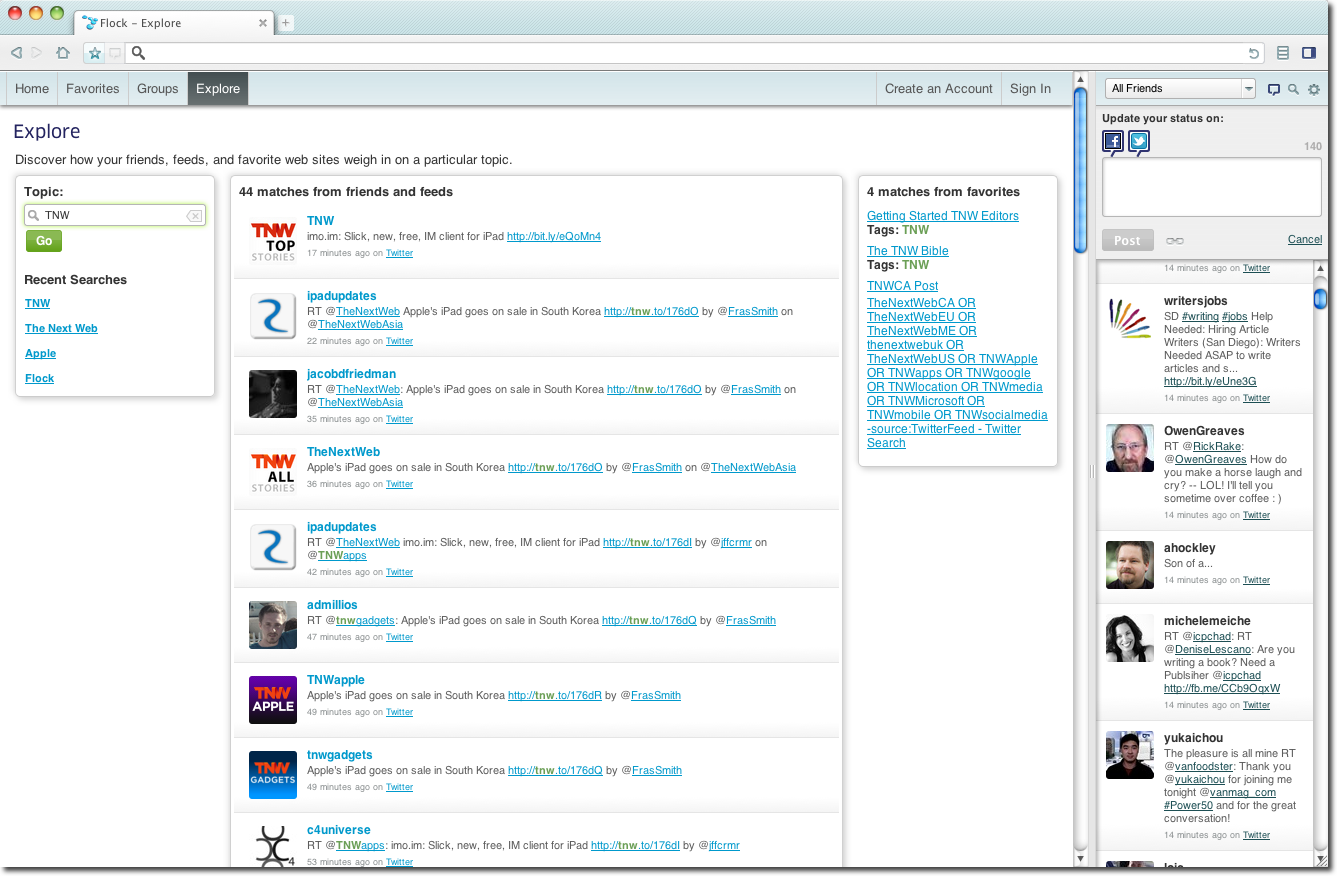Switch to the Favorites tab

point(93,88)
